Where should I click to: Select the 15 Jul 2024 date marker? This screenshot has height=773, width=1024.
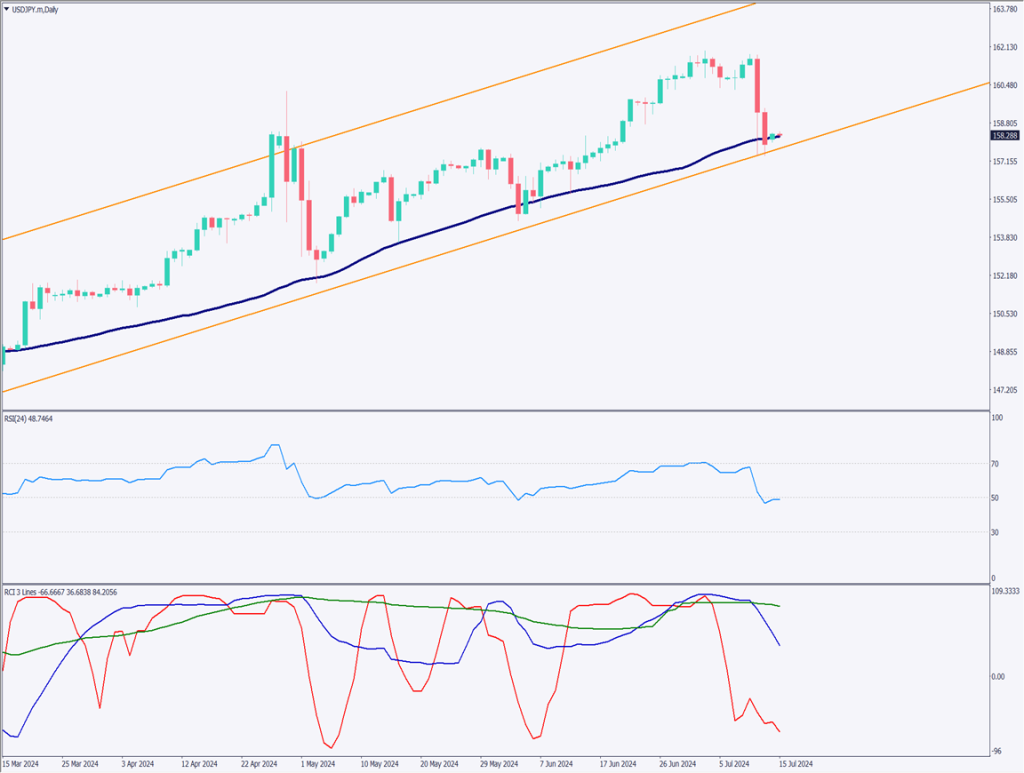(796, 763)
